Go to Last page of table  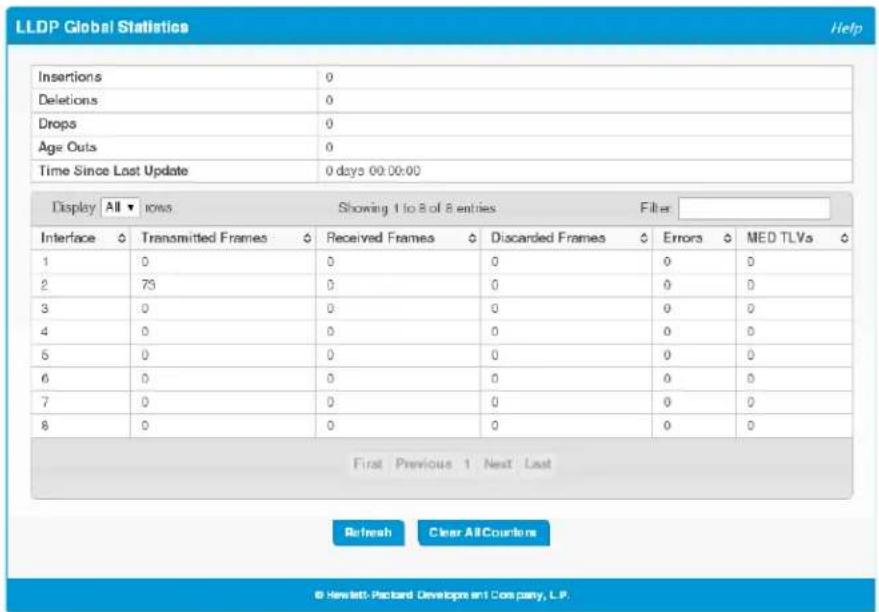coord(538,463)
